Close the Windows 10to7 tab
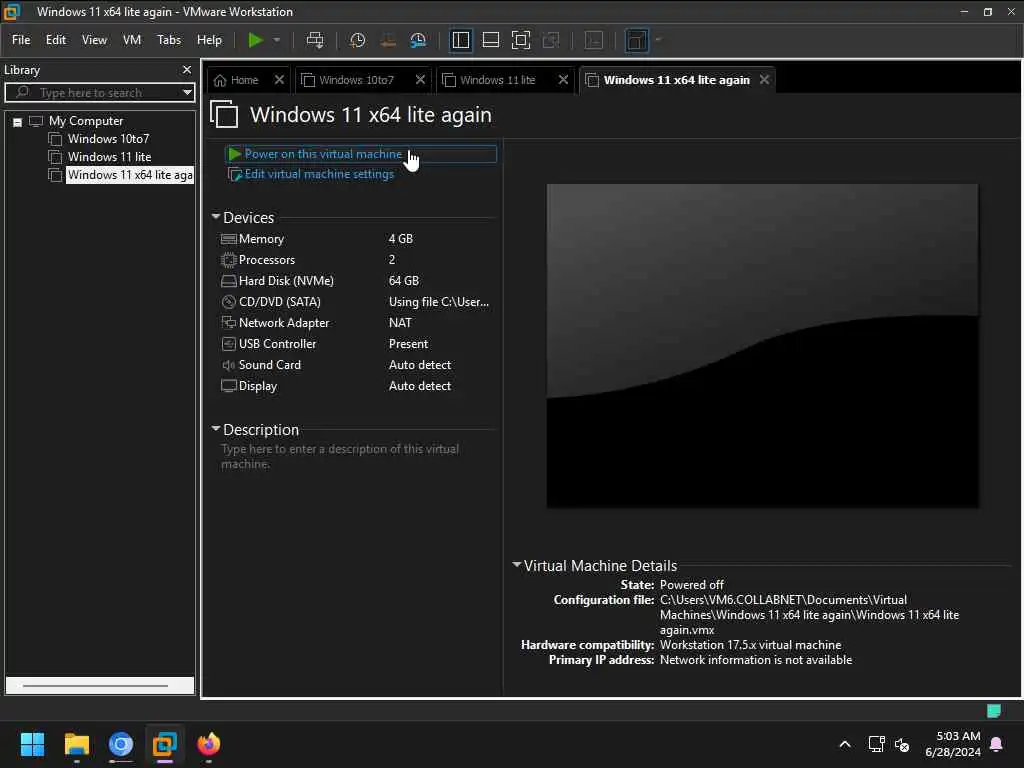 [420, 80]
